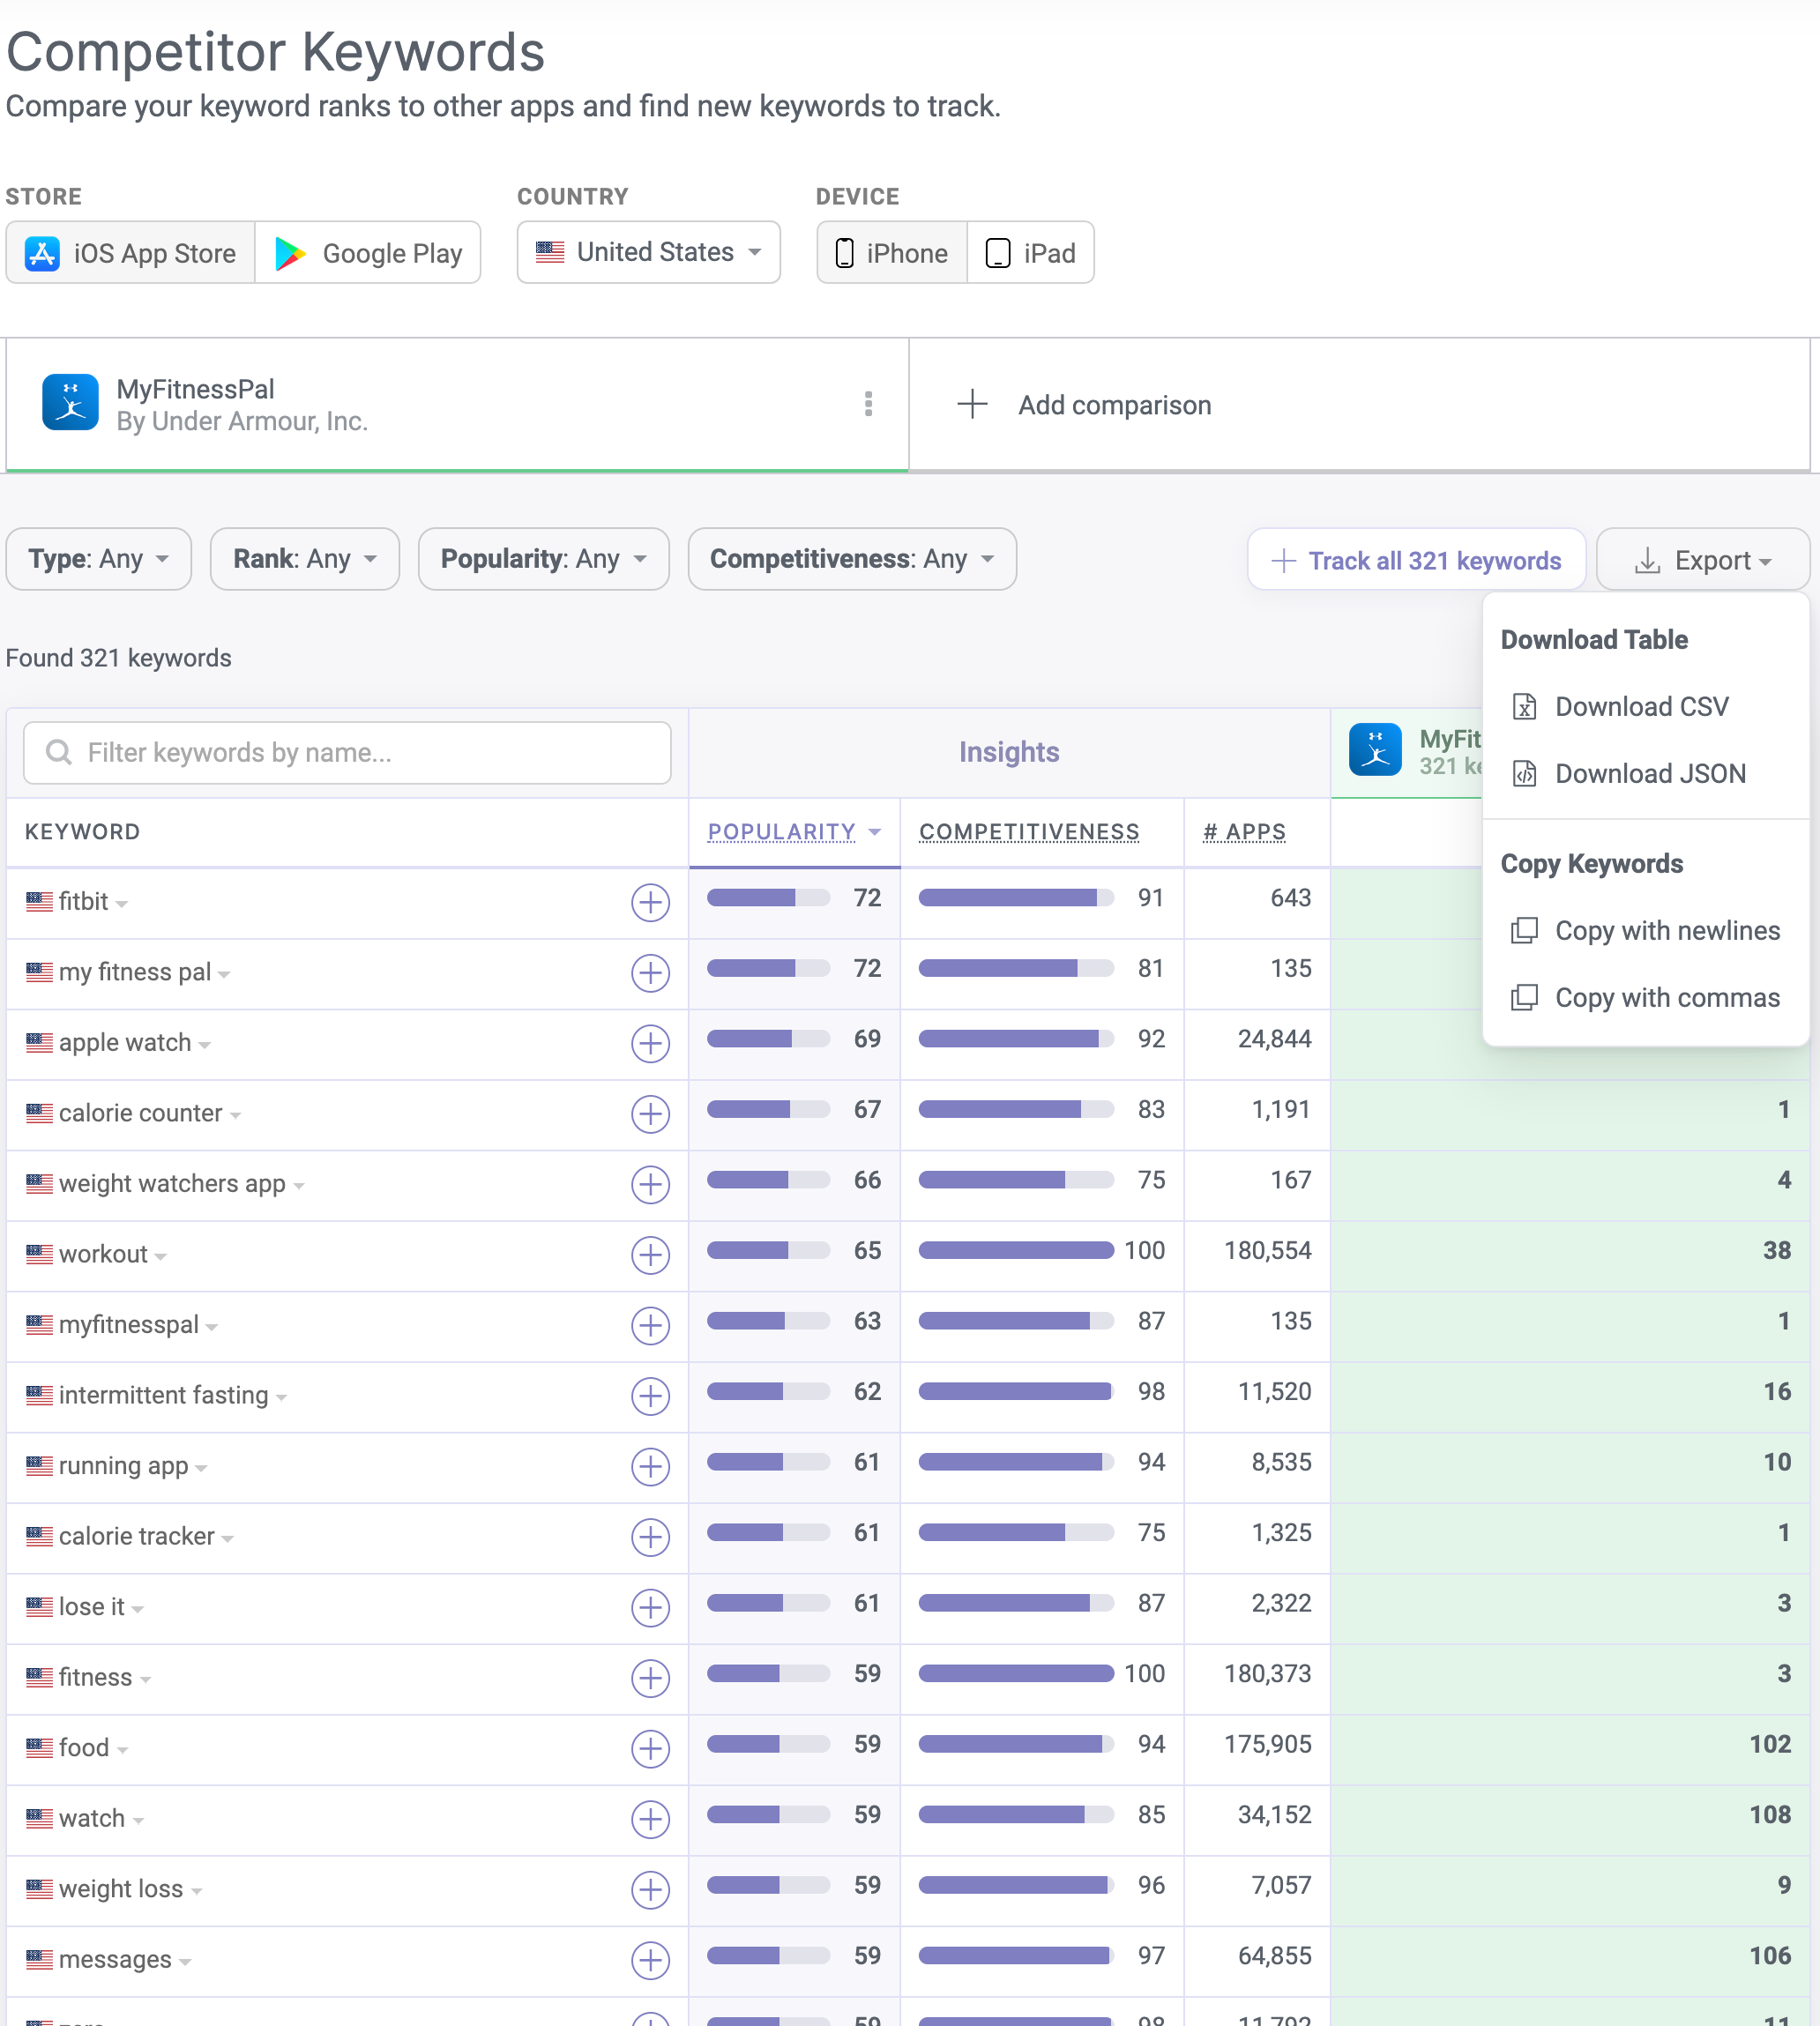Sort by # Apps column header
The image size is (1820, 2026).
pyautogui.click(x=1244, y=831)
